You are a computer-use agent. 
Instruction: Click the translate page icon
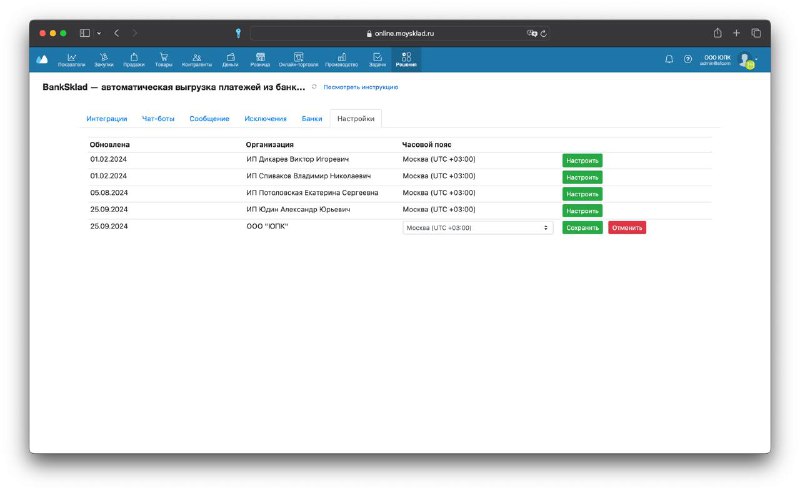point(532,33)
